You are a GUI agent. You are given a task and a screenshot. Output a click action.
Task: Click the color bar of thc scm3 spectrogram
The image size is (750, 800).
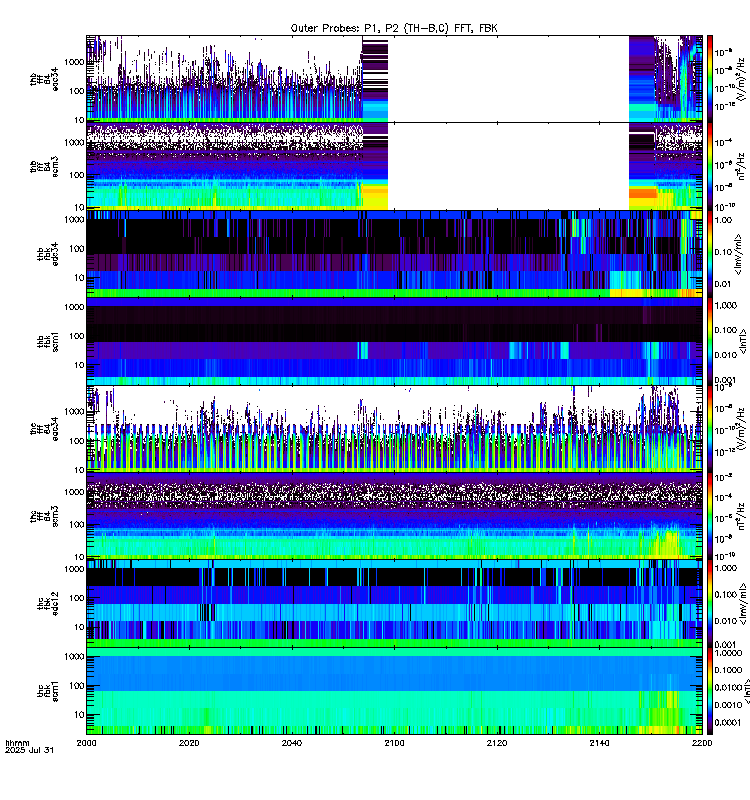pos(710,516)
